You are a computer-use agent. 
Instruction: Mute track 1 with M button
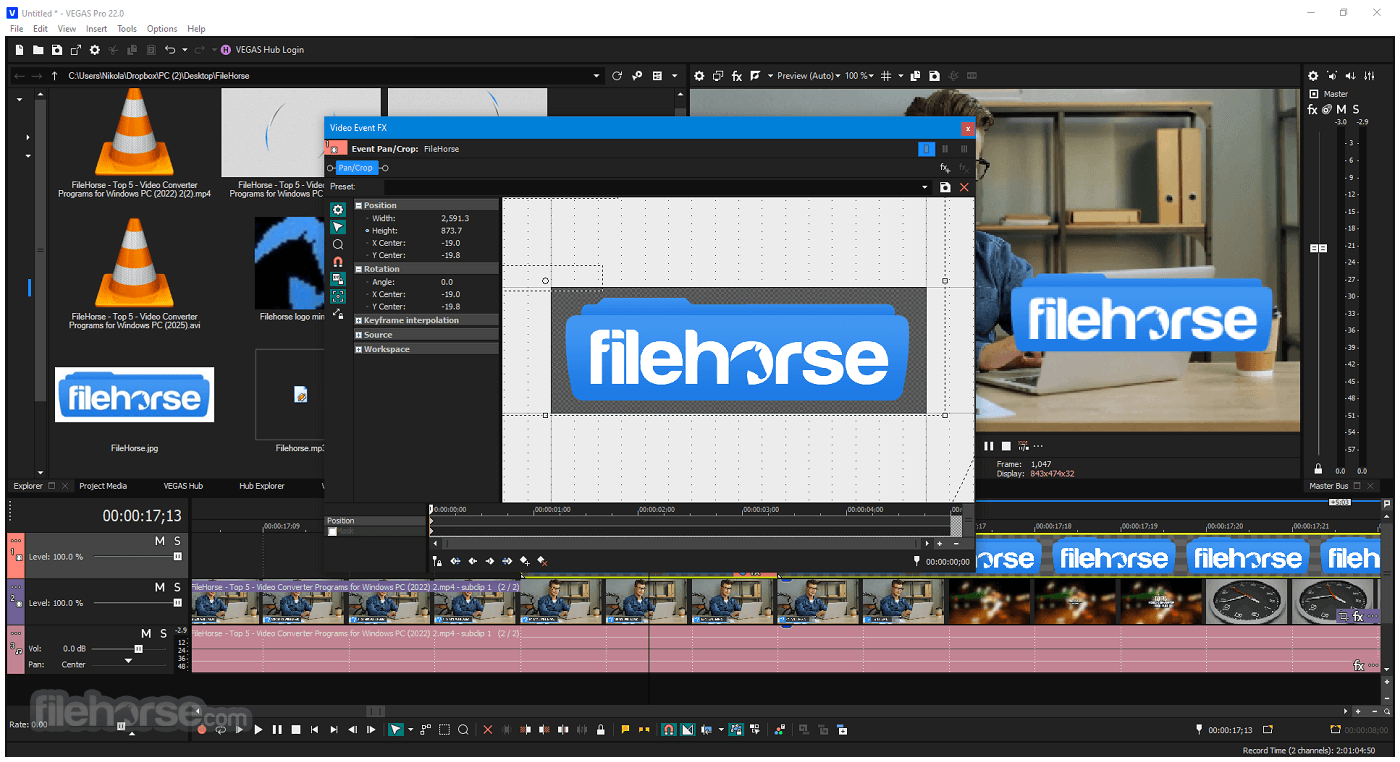(159, 541)
